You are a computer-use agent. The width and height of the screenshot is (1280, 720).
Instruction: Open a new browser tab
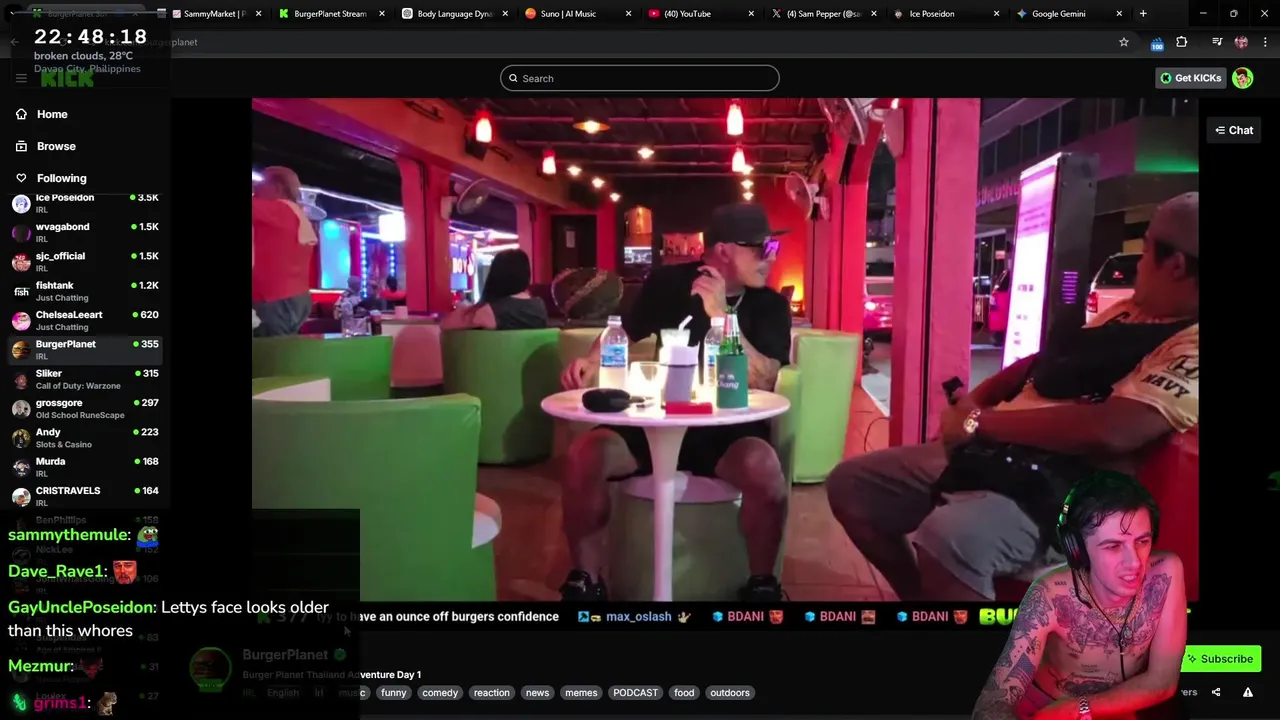pyautogui.click(x=1143, y=14)
